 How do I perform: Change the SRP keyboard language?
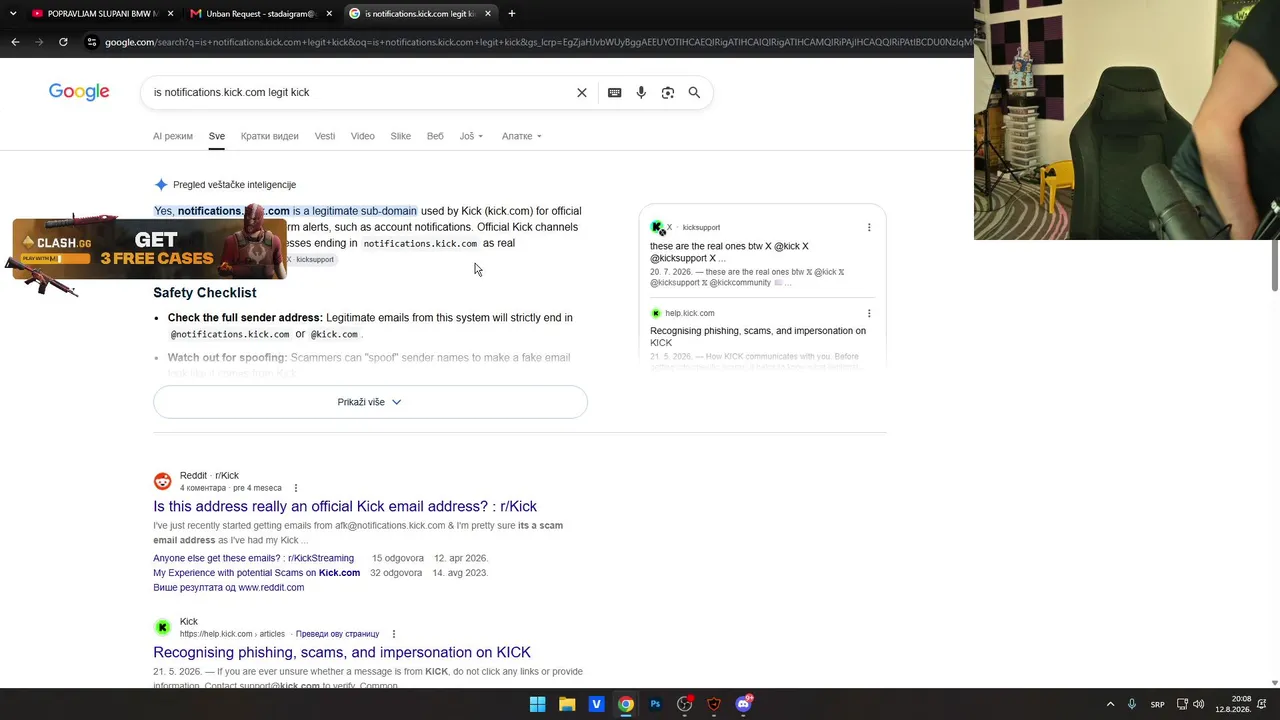pyautogui.click(x=1157, y=704)
